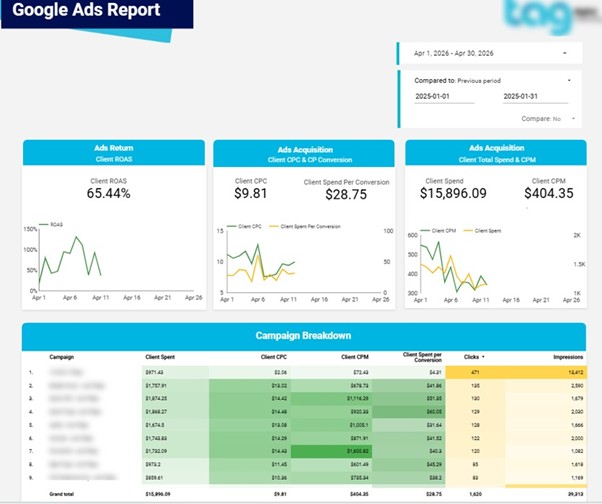Screen dimensions: 602x504
Task: Select $15,896.09 in the Grand total row
Action: point(157,494)
